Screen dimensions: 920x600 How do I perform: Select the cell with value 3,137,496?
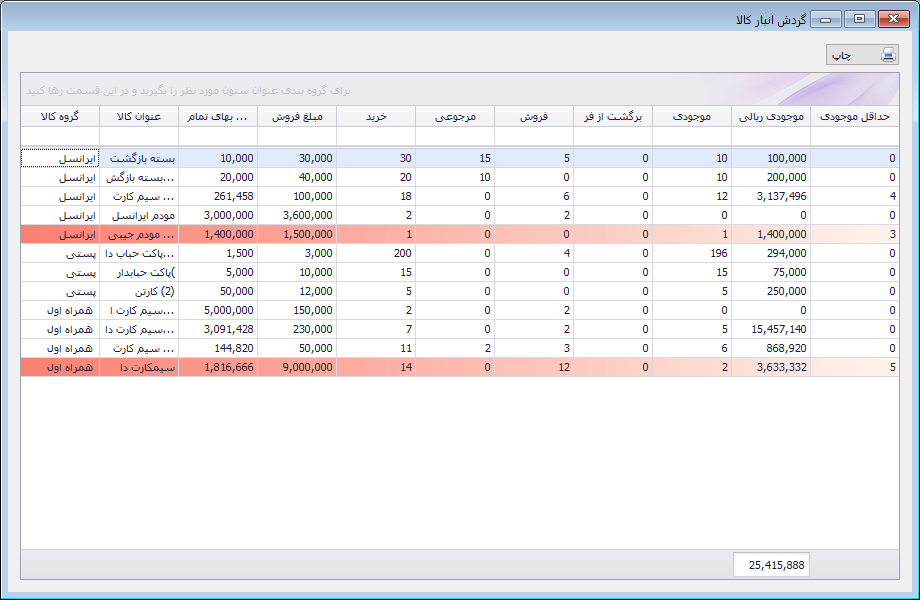(771, 196)
